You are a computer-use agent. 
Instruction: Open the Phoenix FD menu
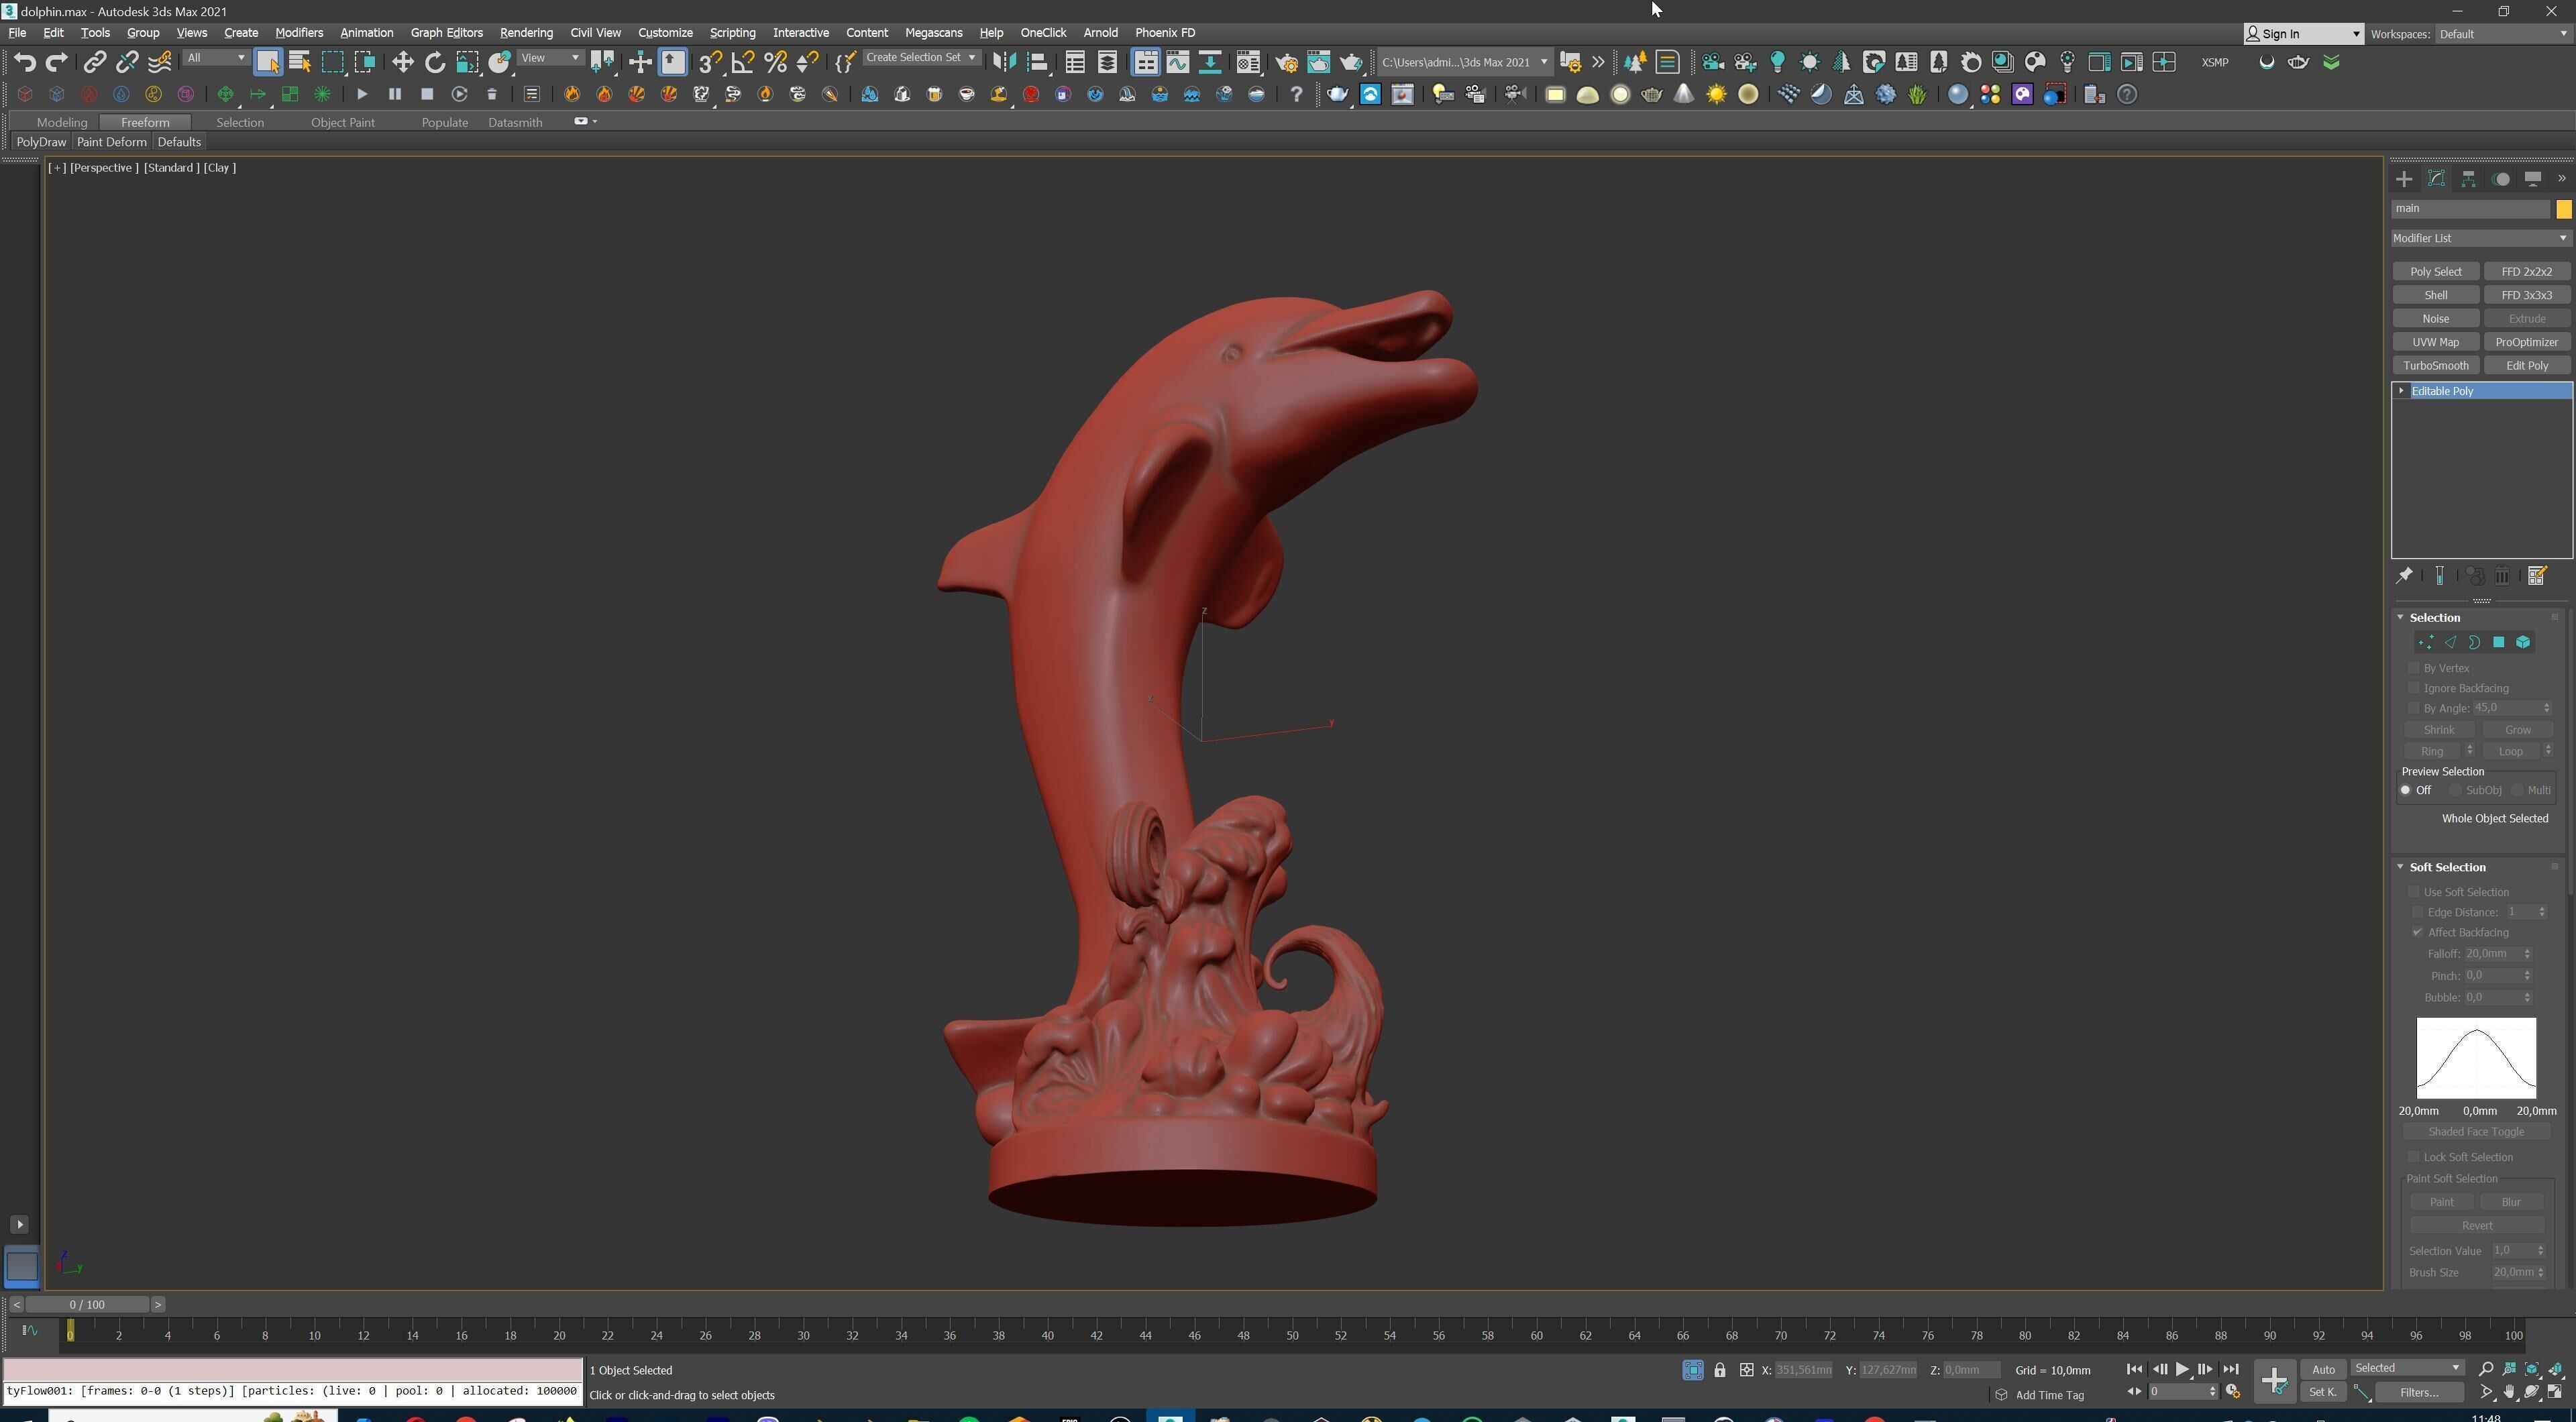click(x=1165, y=33)
